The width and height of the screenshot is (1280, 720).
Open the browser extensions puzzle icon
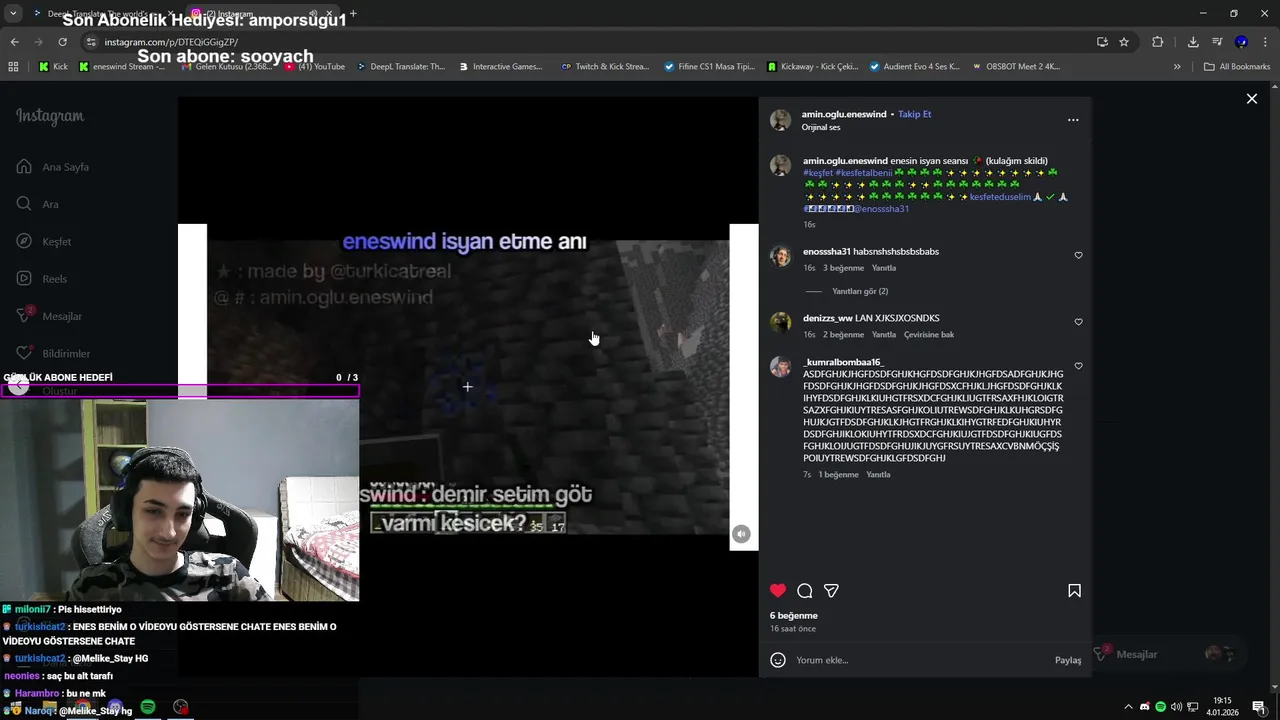tap(1158, 42)
